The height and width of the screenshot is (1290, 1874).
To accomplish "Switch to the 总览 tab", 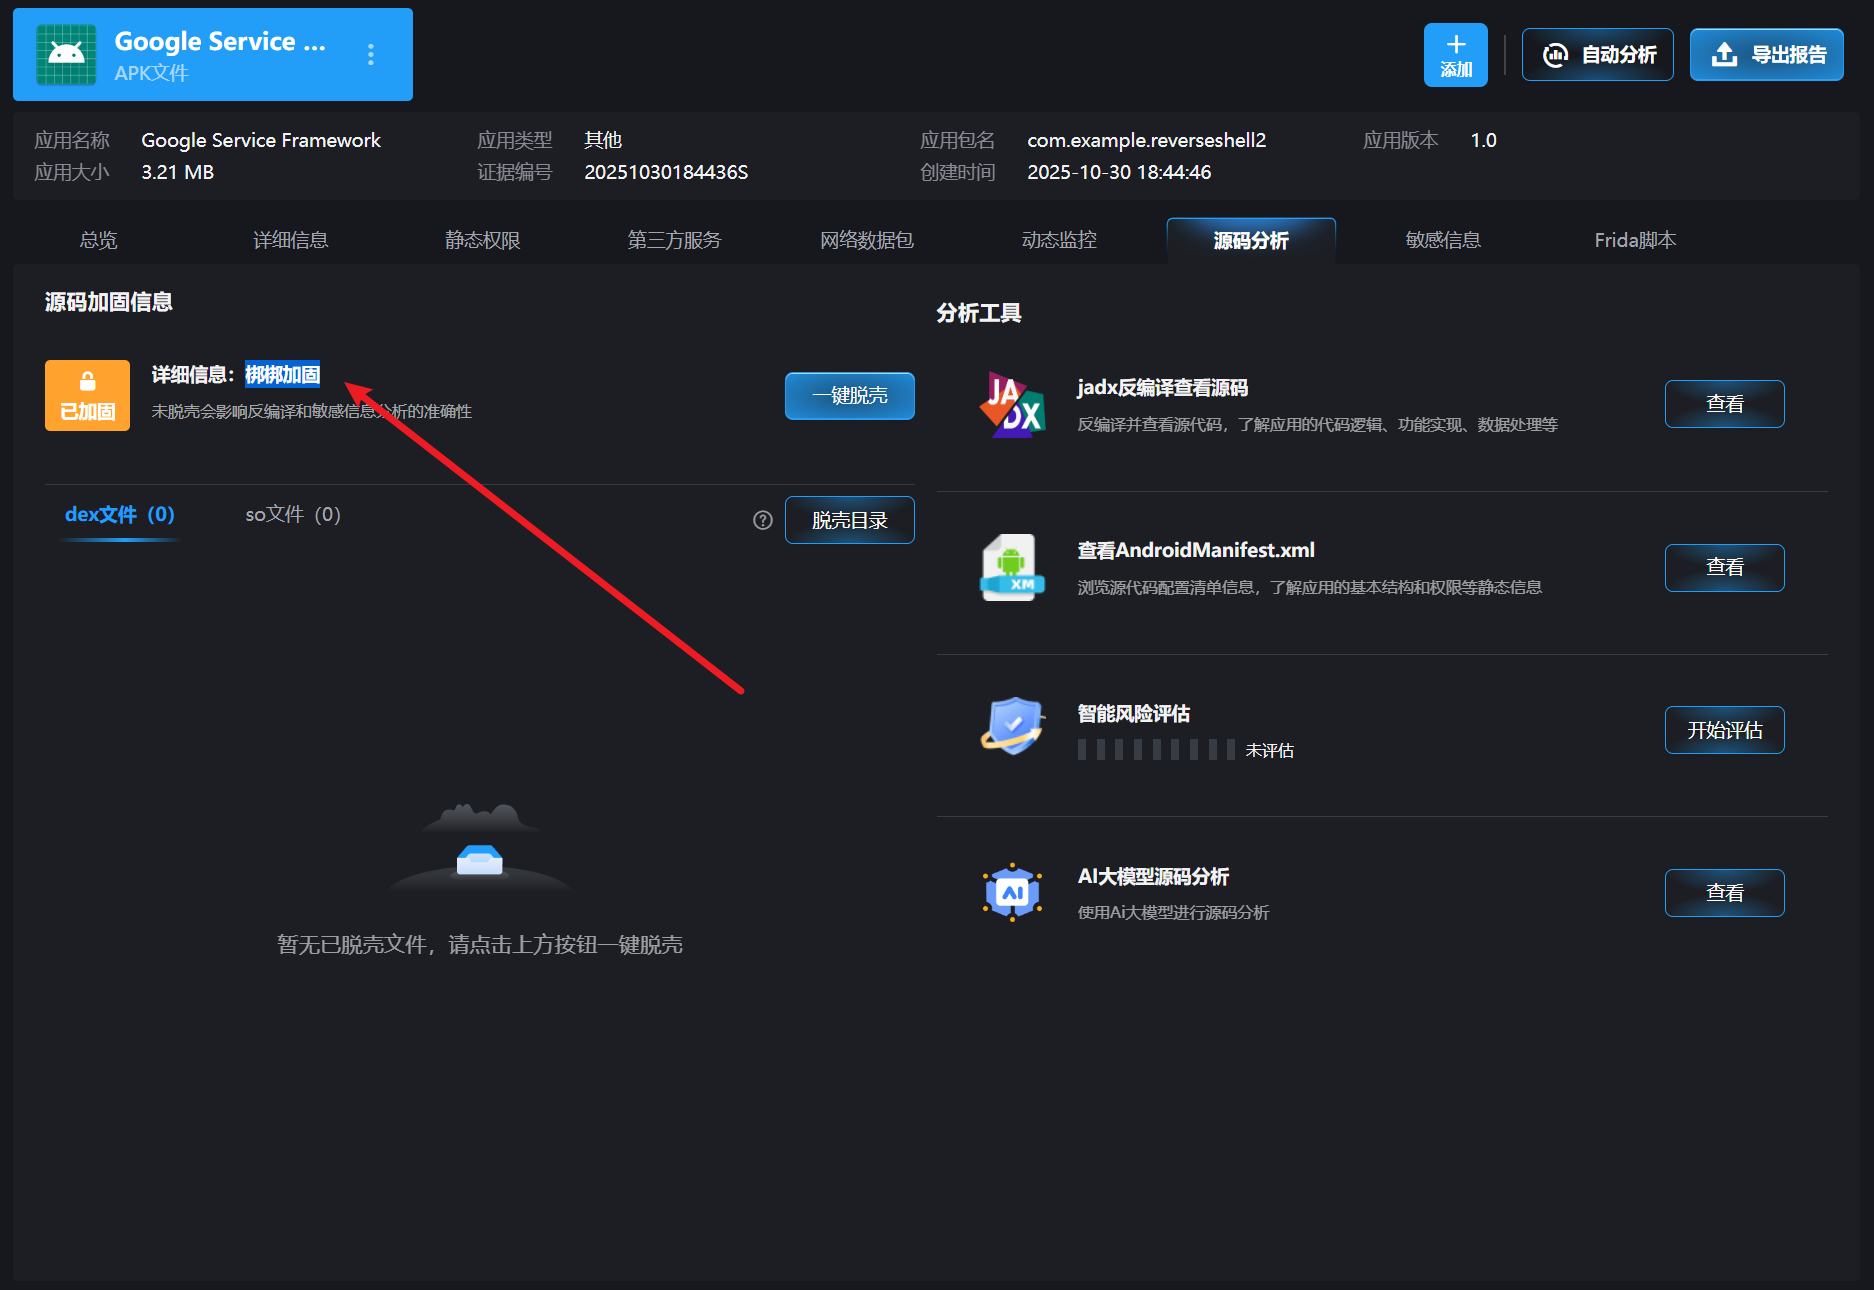I will tap(98, 240).
